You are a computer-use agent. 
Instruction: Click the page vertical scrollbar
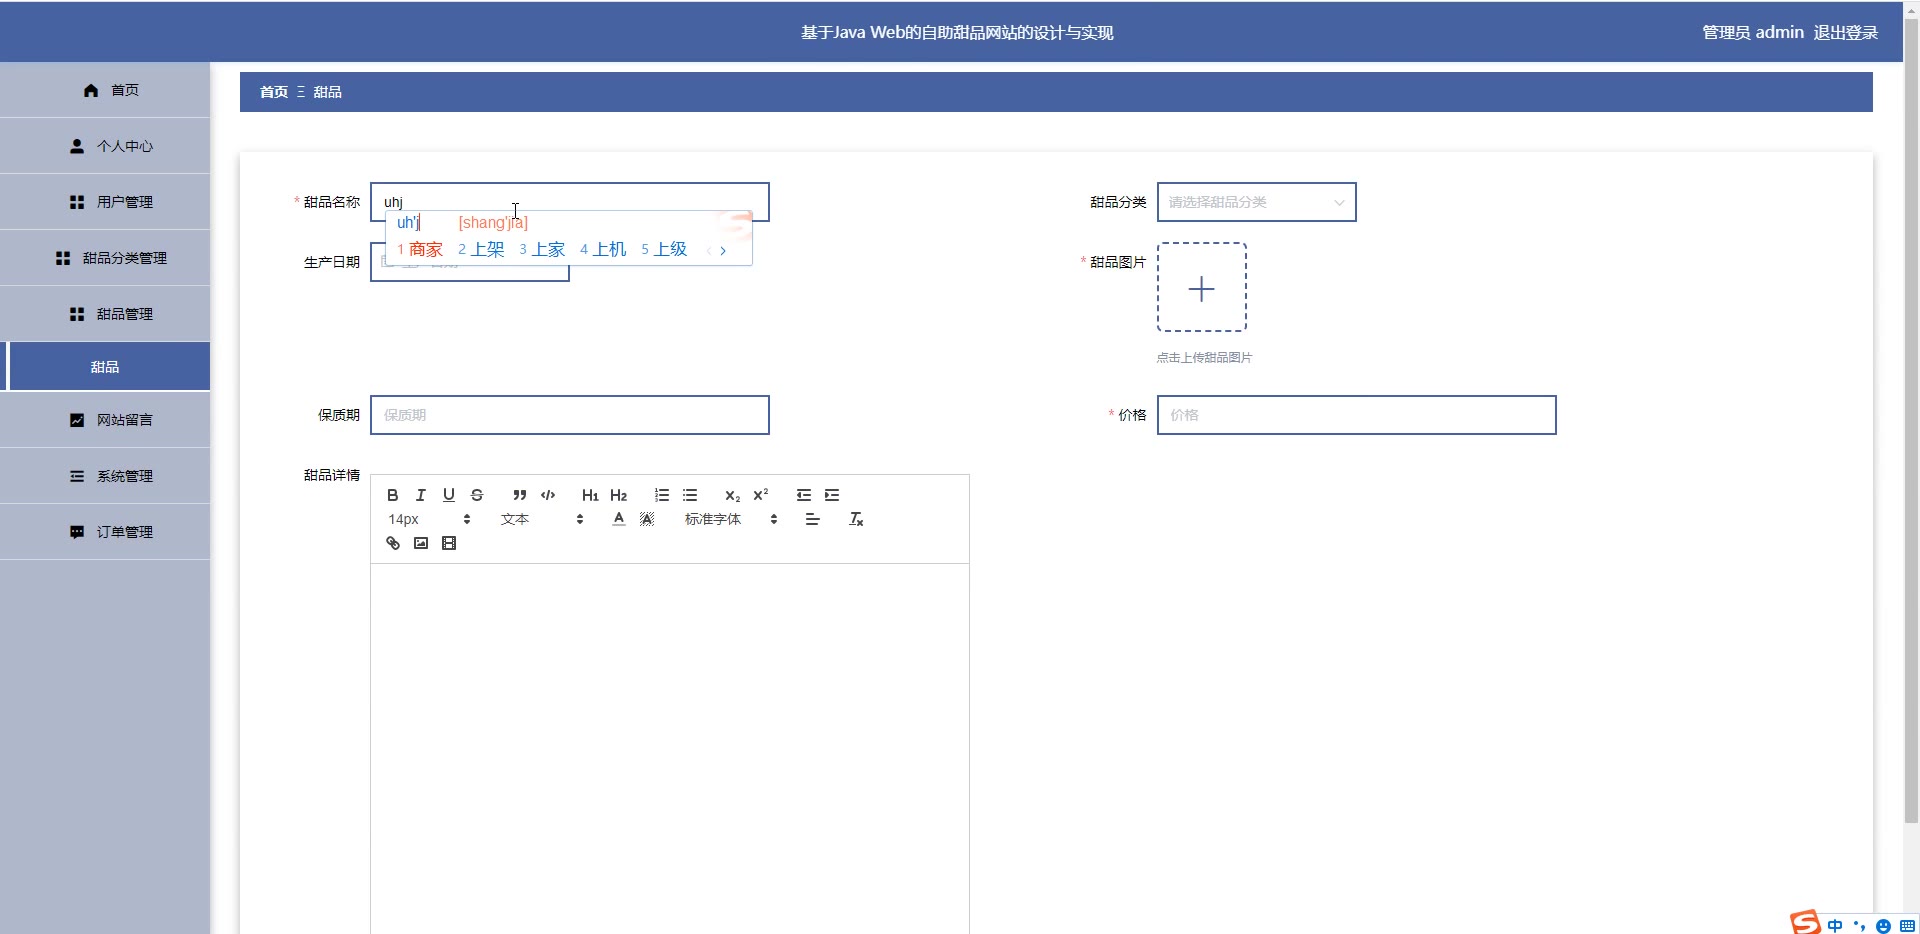pos(1911,420)
